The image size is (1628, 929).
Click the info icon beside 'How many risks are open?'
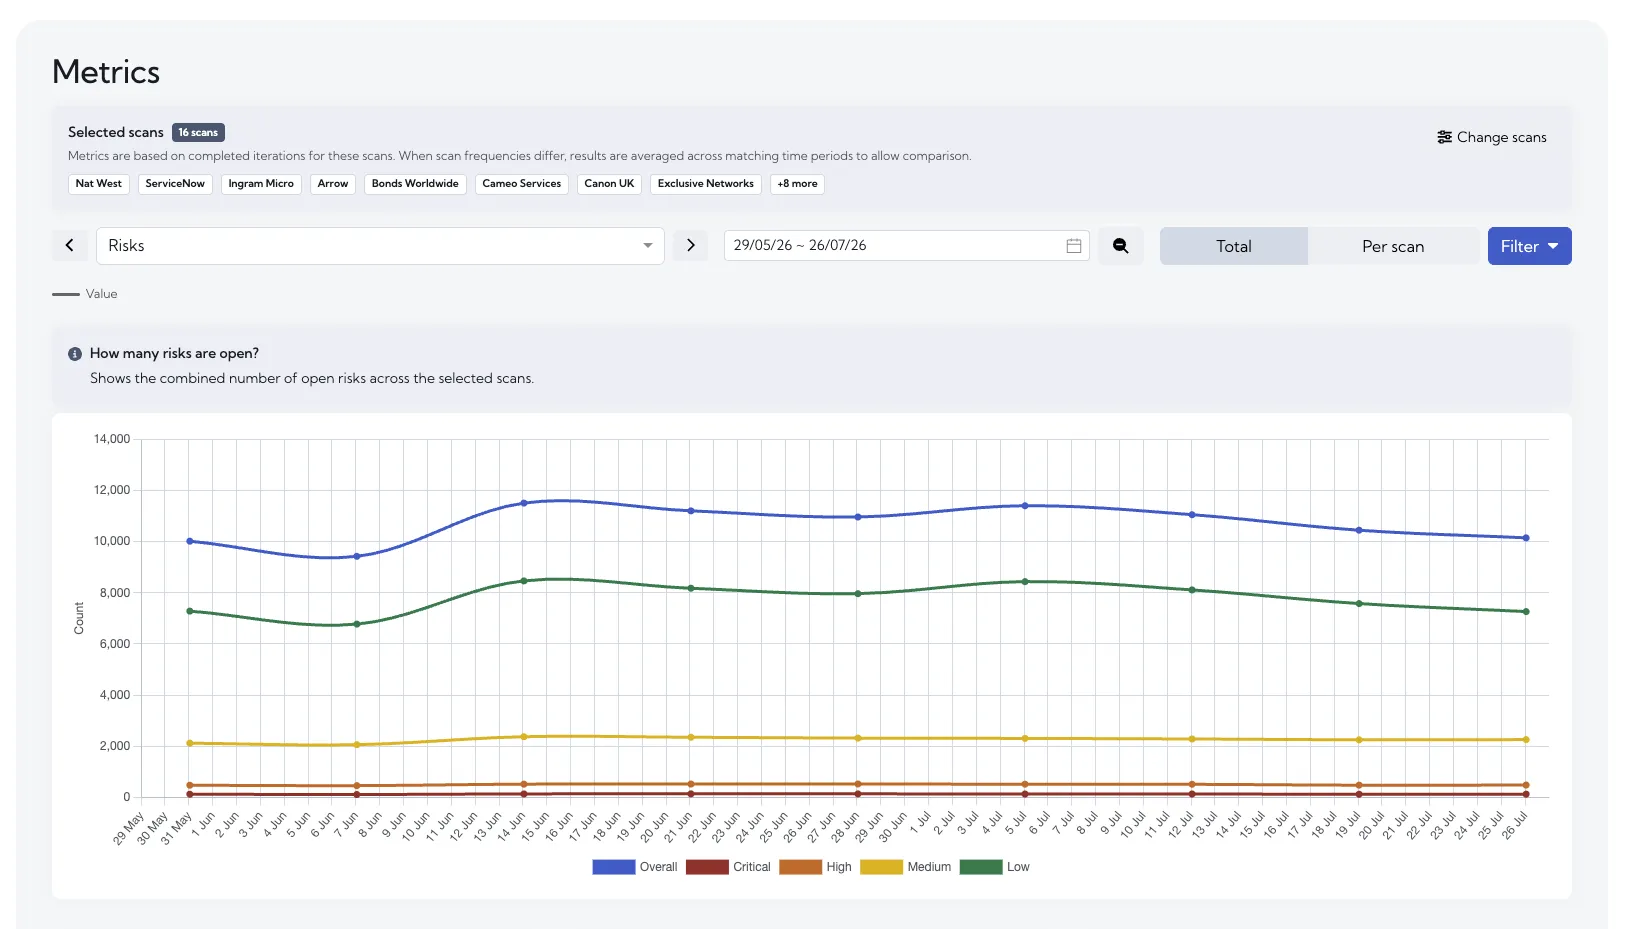75,354
